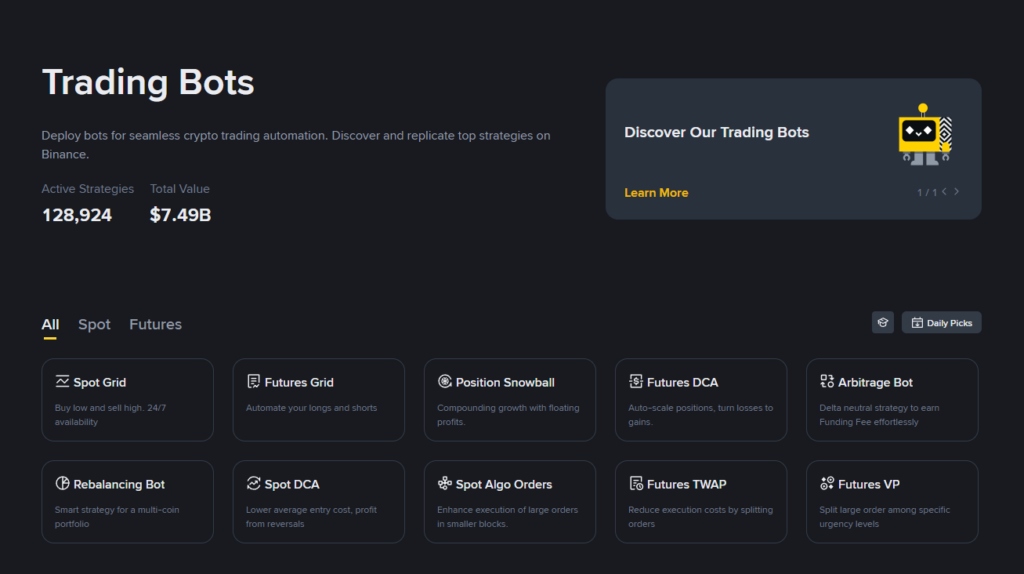Viewport: 1024px width, 574px height.
Task: Go to next banner slide
Action: pyautogui.click(x=957, y=192)
